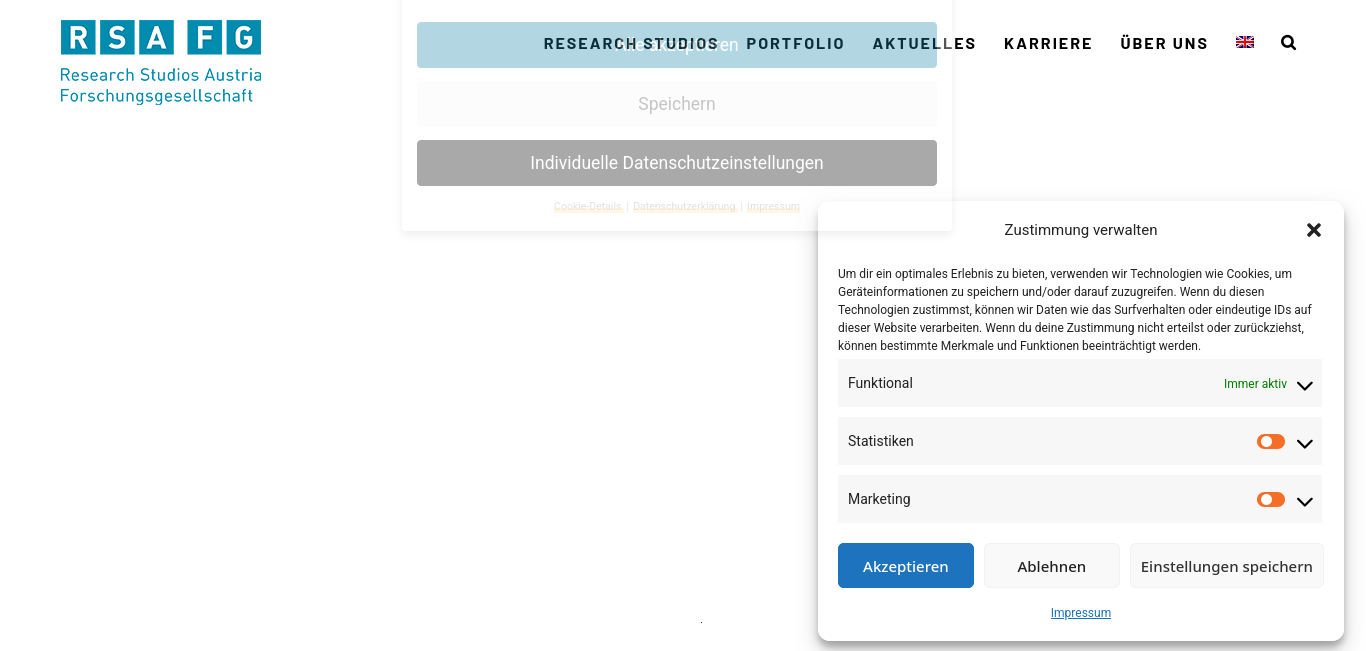
Task: Expand the Funktional category chevron
Action: (x=1305, y=385)
